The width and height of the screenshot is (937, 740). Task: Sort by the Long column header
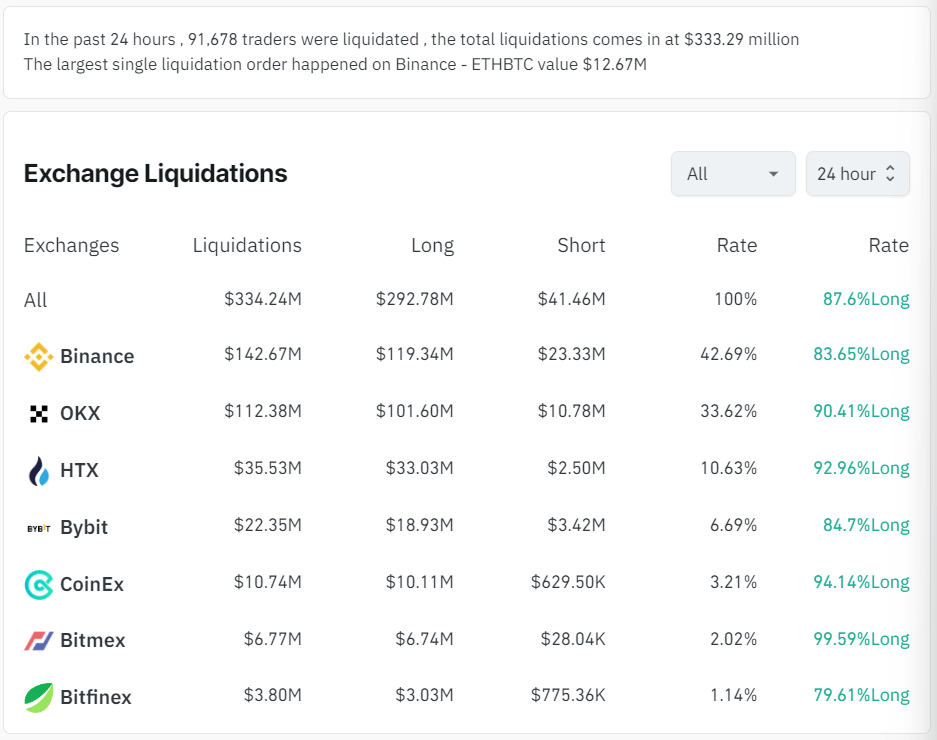(432, 246)
